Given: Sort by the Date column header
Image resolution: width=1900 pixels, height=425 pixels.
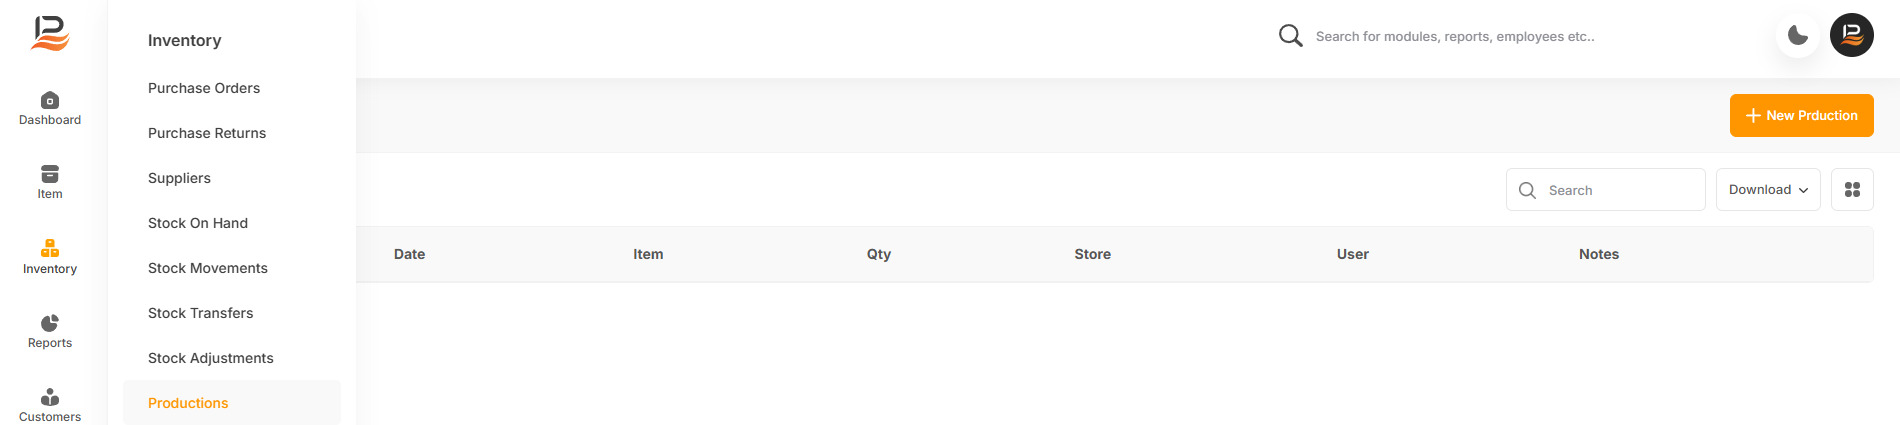Looking at the screenshot, I should (410, 254).
